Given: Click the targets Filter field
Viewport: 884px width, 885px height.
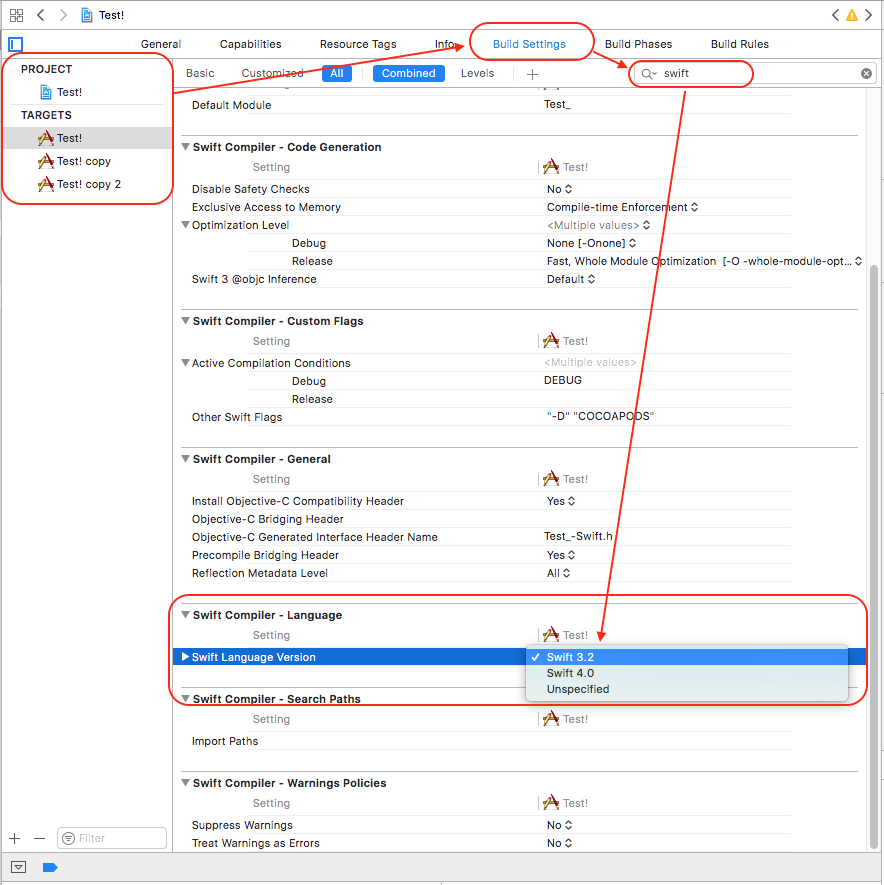Looking at the screenshot, I should 112,839.
